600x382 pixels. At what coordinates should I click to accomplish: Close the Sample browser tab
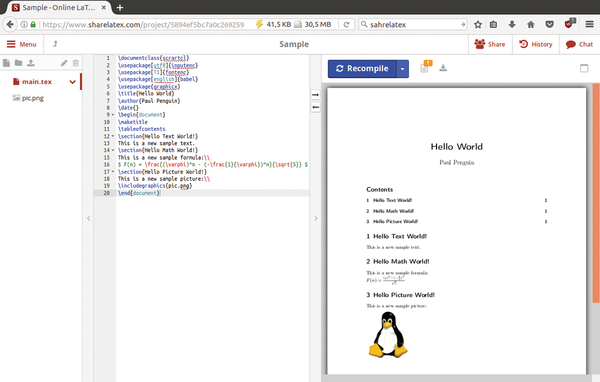tap(104, 8)
